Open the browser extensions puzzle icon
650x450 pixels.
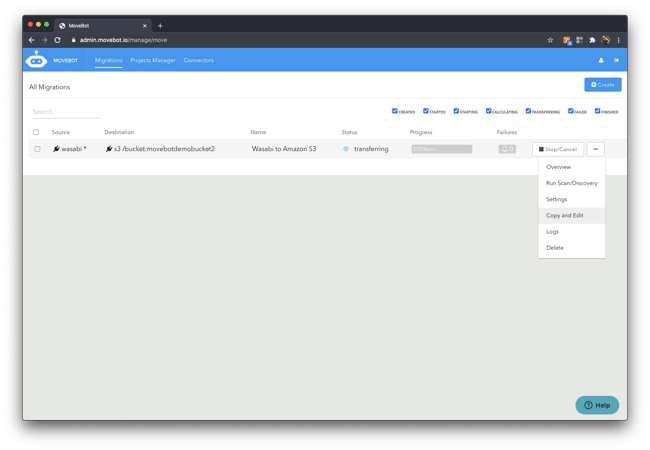[592, 40]
